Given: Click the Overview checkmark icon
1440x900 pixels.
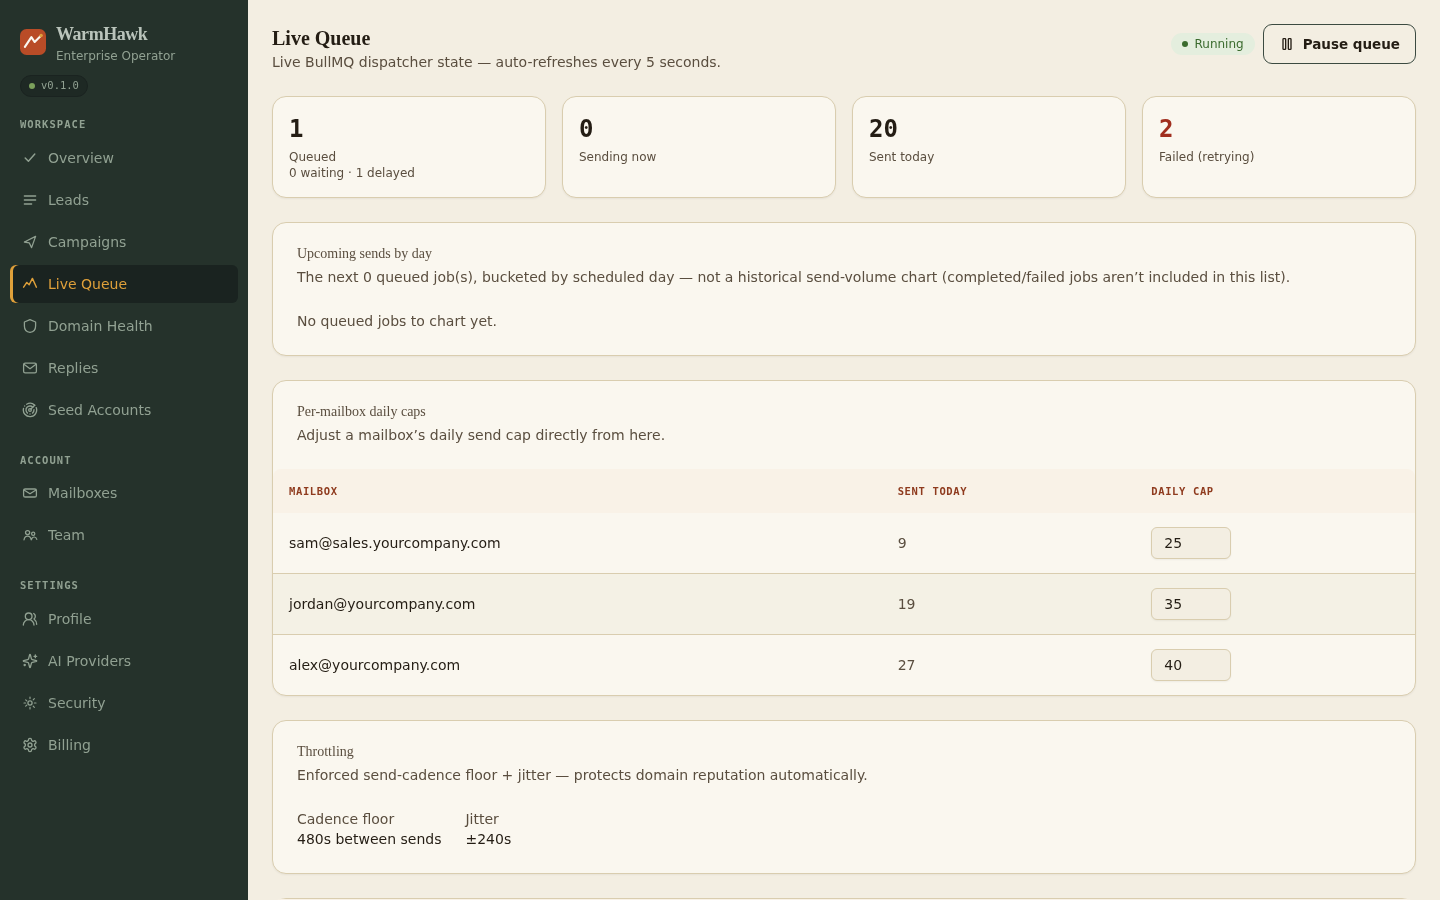Looking at the screenshot, I should 30,158.
